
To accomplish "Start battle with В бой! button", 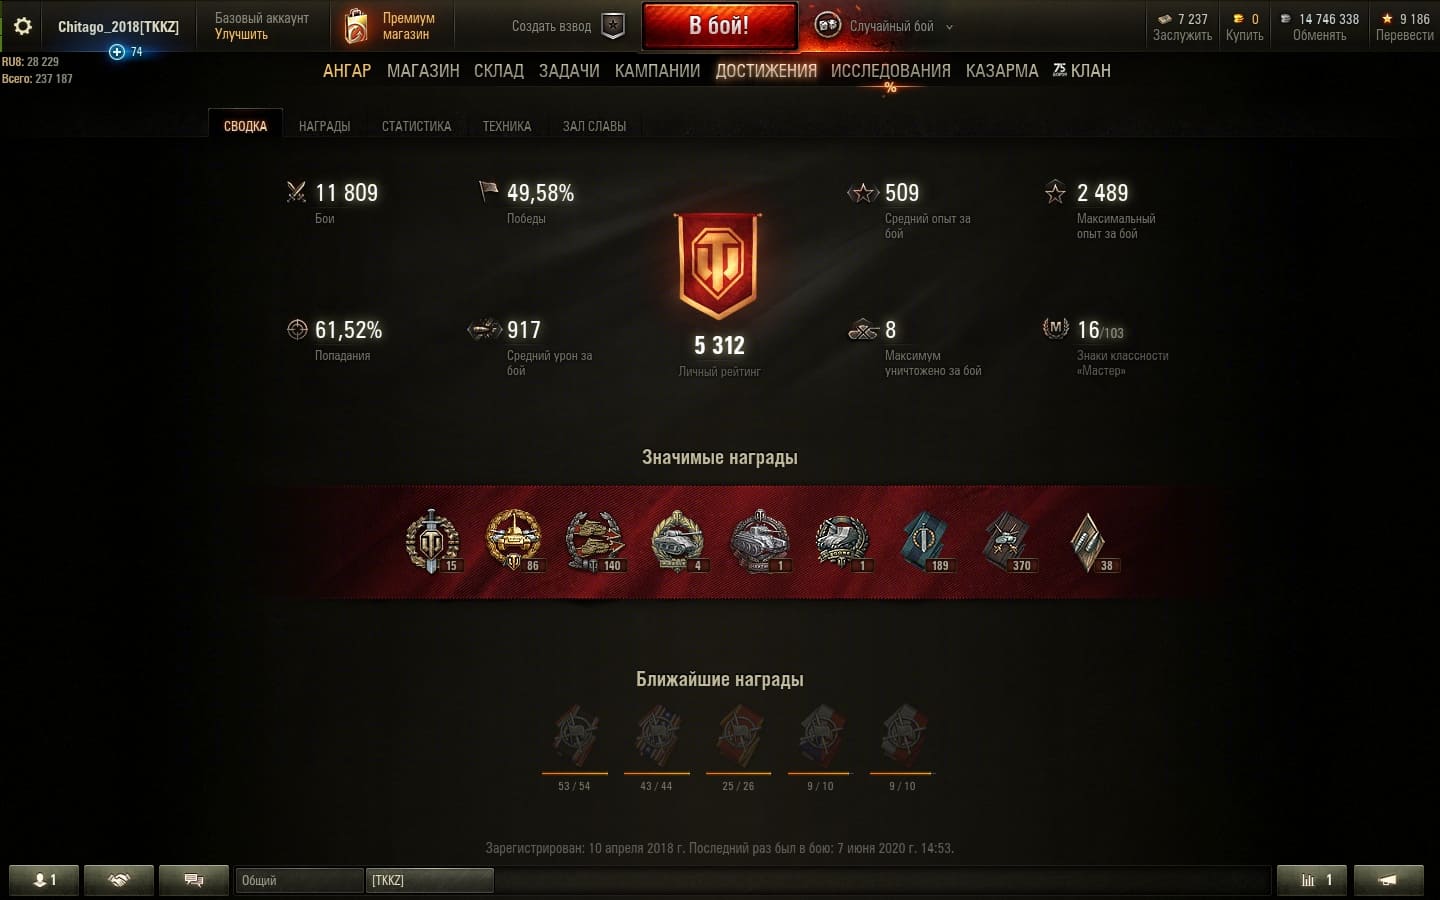I will [719, 26].
